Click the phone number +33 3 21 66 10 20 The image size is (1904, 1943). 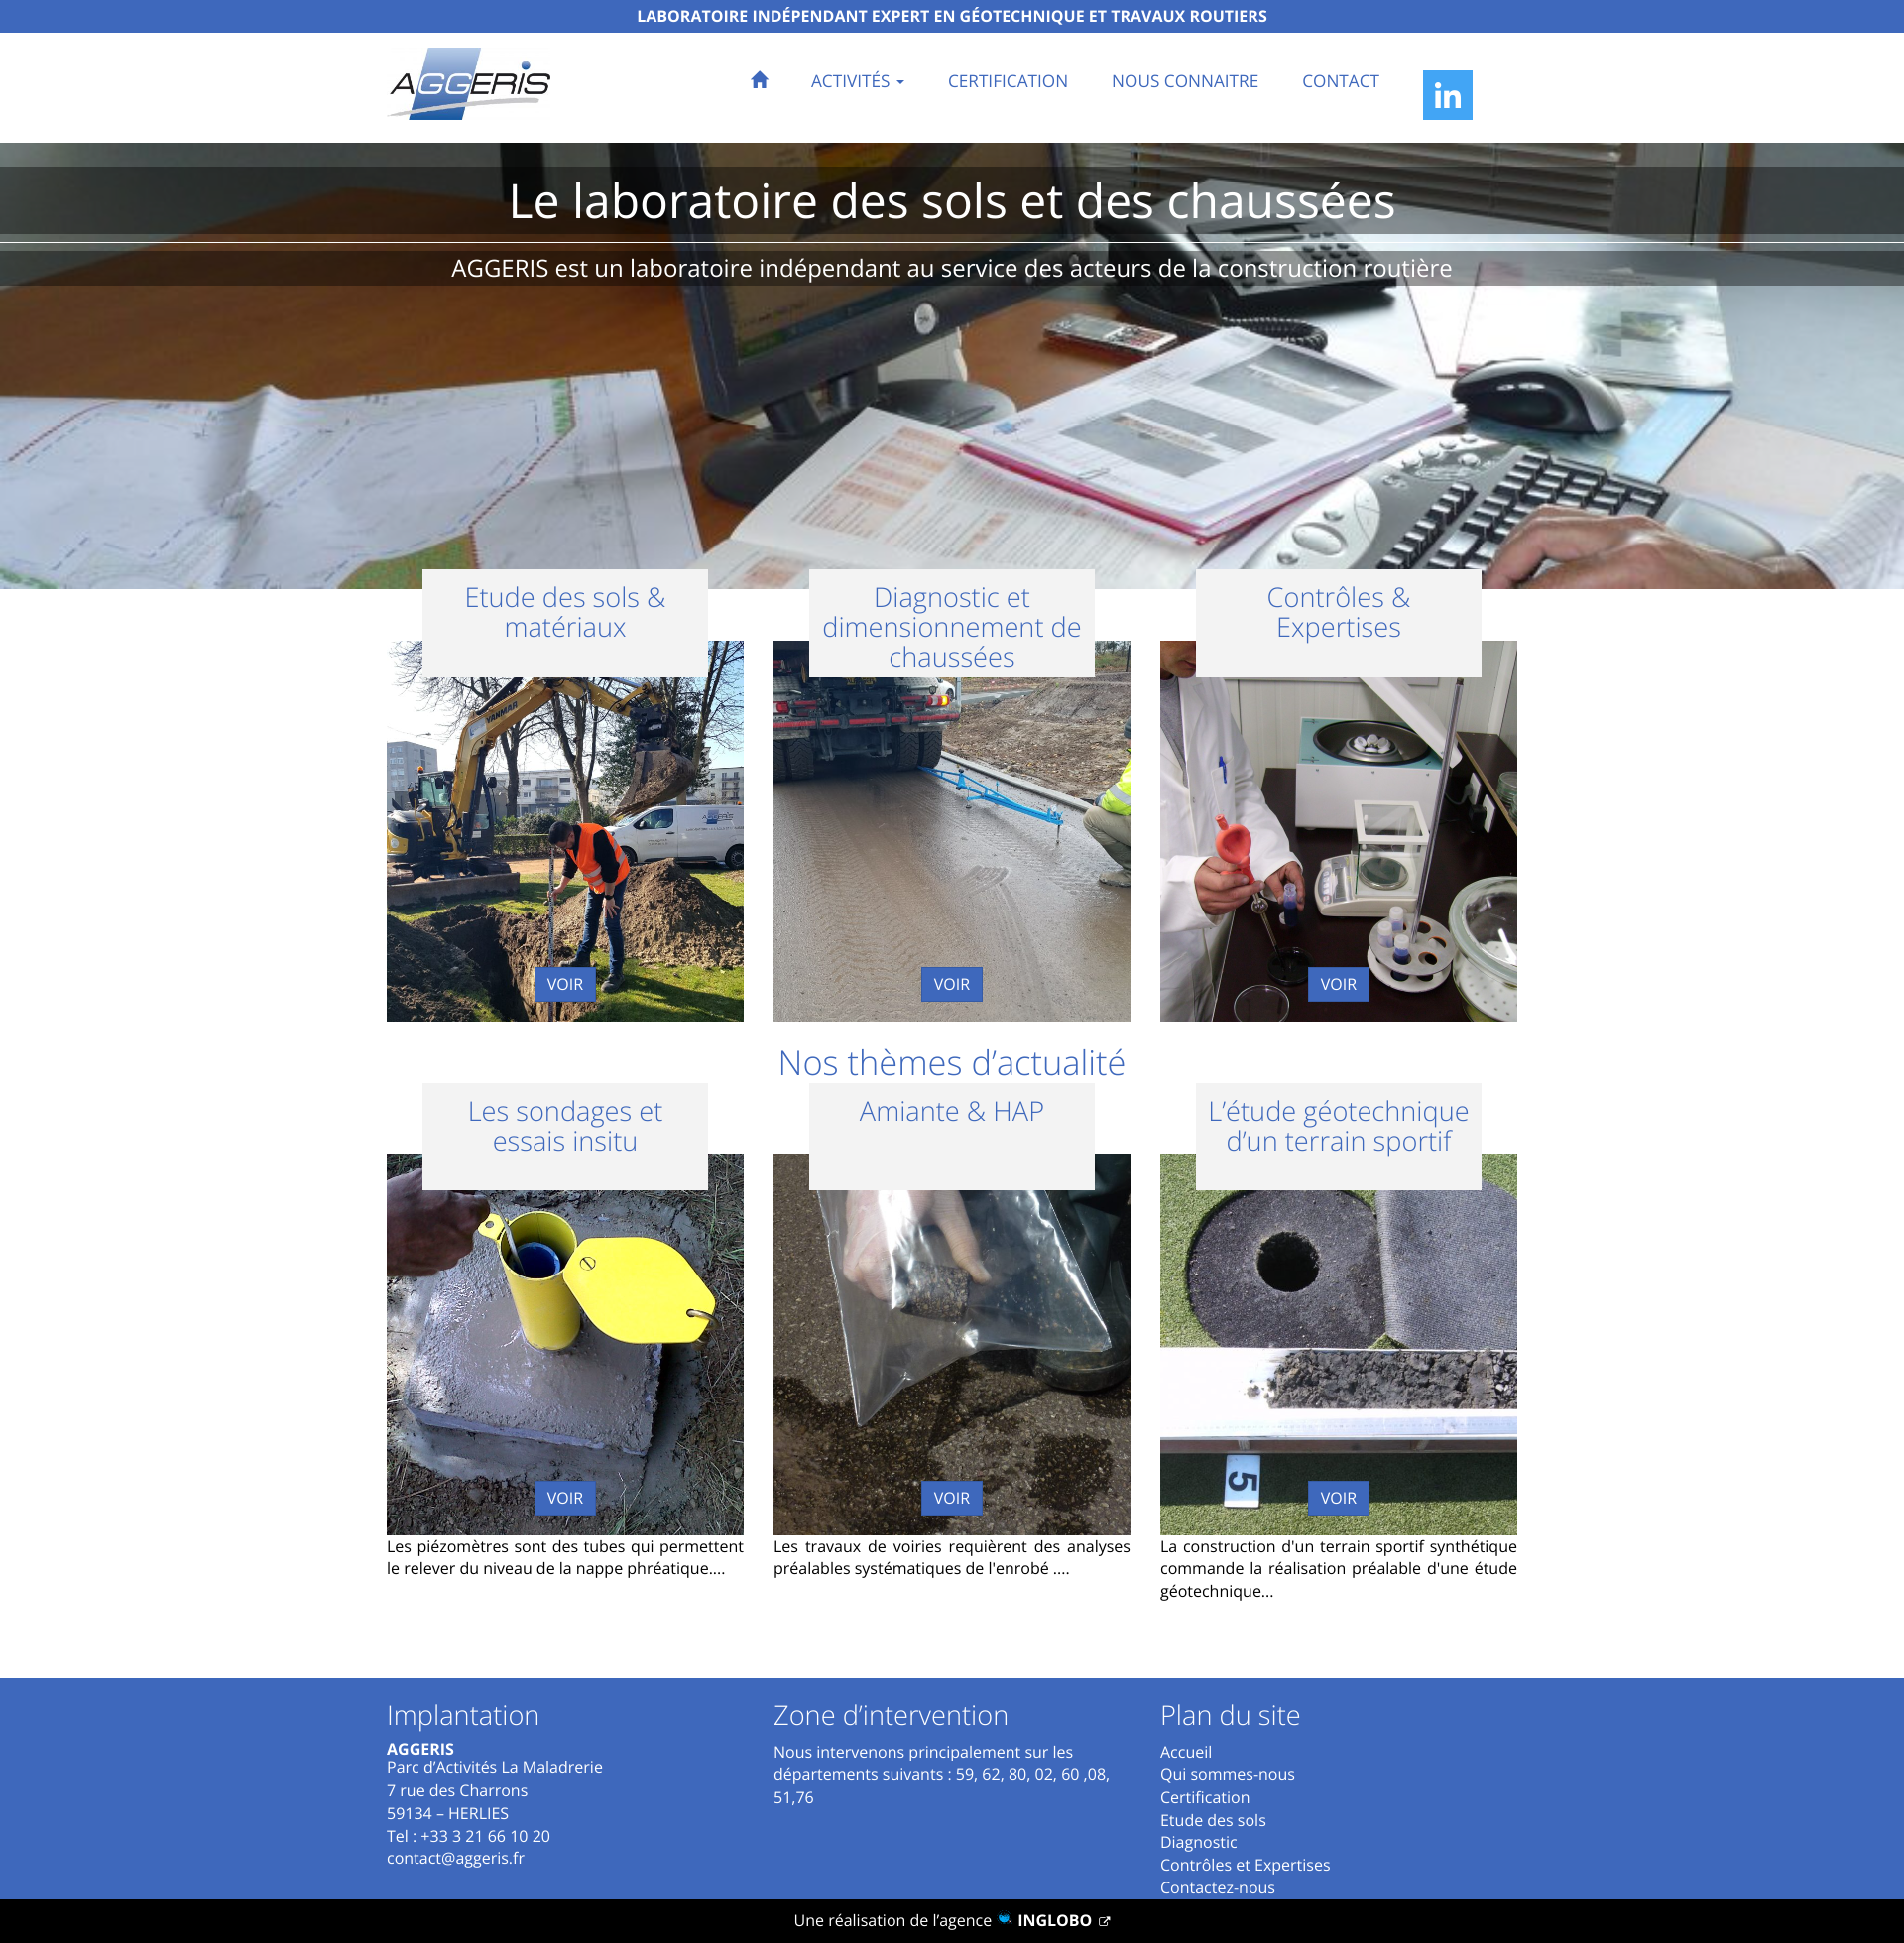click(485, 1836)
